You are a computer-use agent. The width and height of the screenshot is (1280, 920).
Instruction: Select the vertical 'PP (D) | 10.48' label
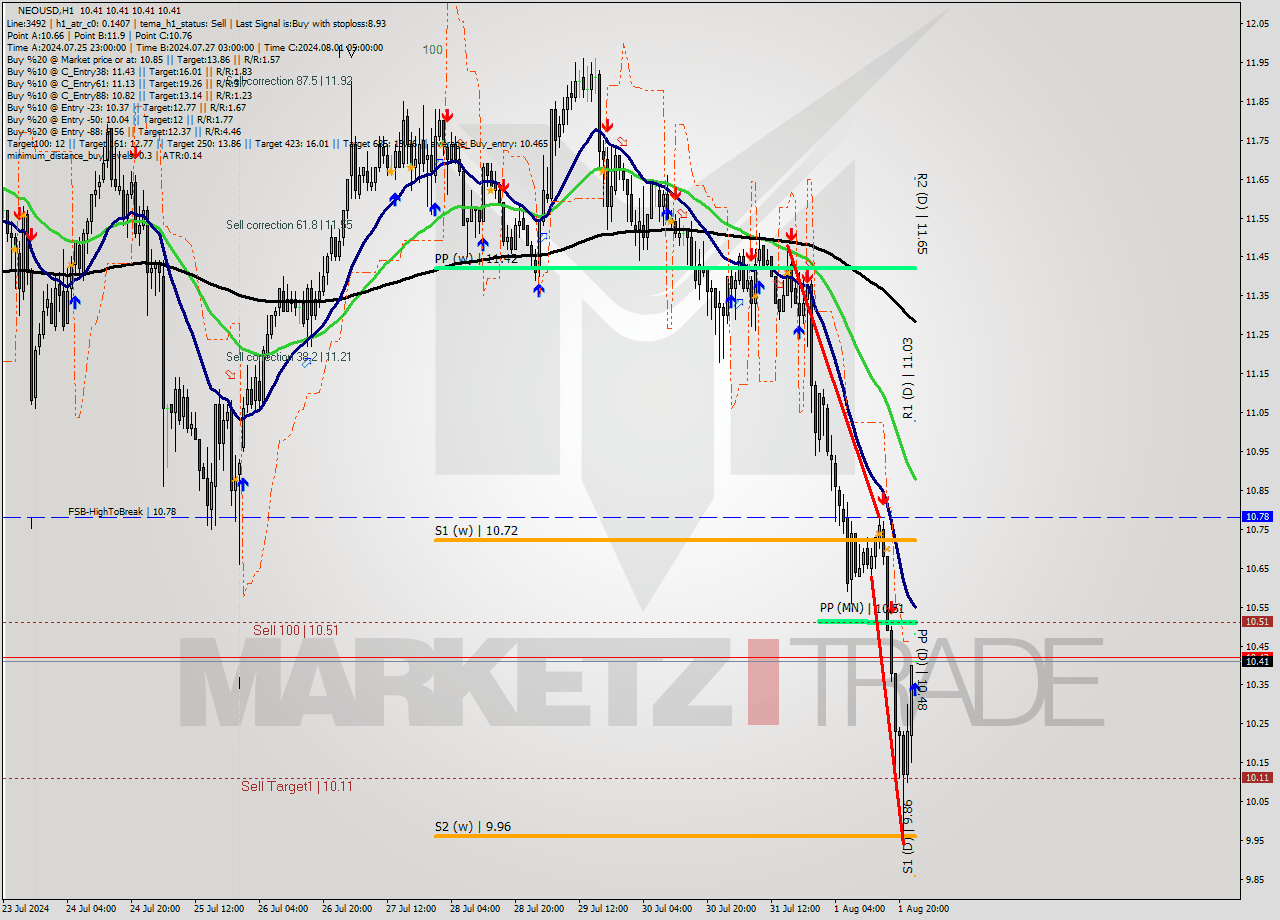(921, 670)
